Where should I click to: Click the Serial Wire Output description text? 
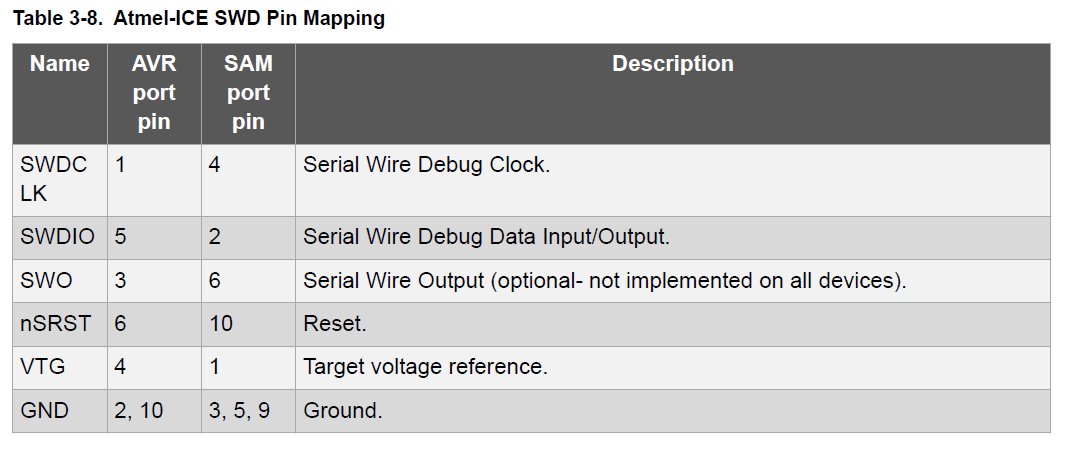[604, 281]
